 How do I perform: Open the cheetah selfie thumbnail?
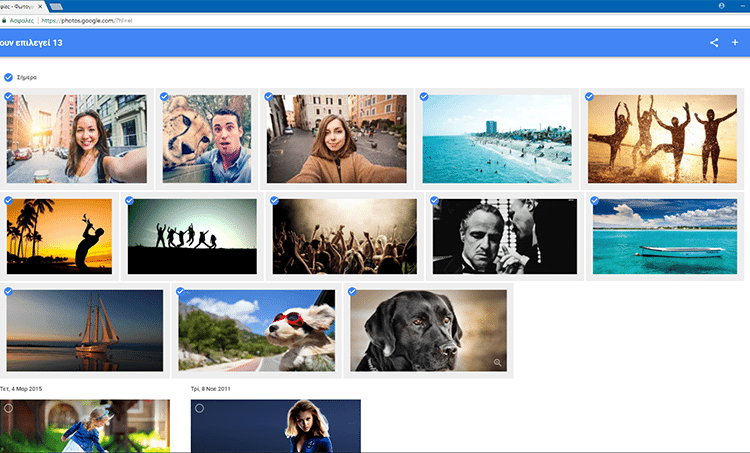tap(207, 139)
